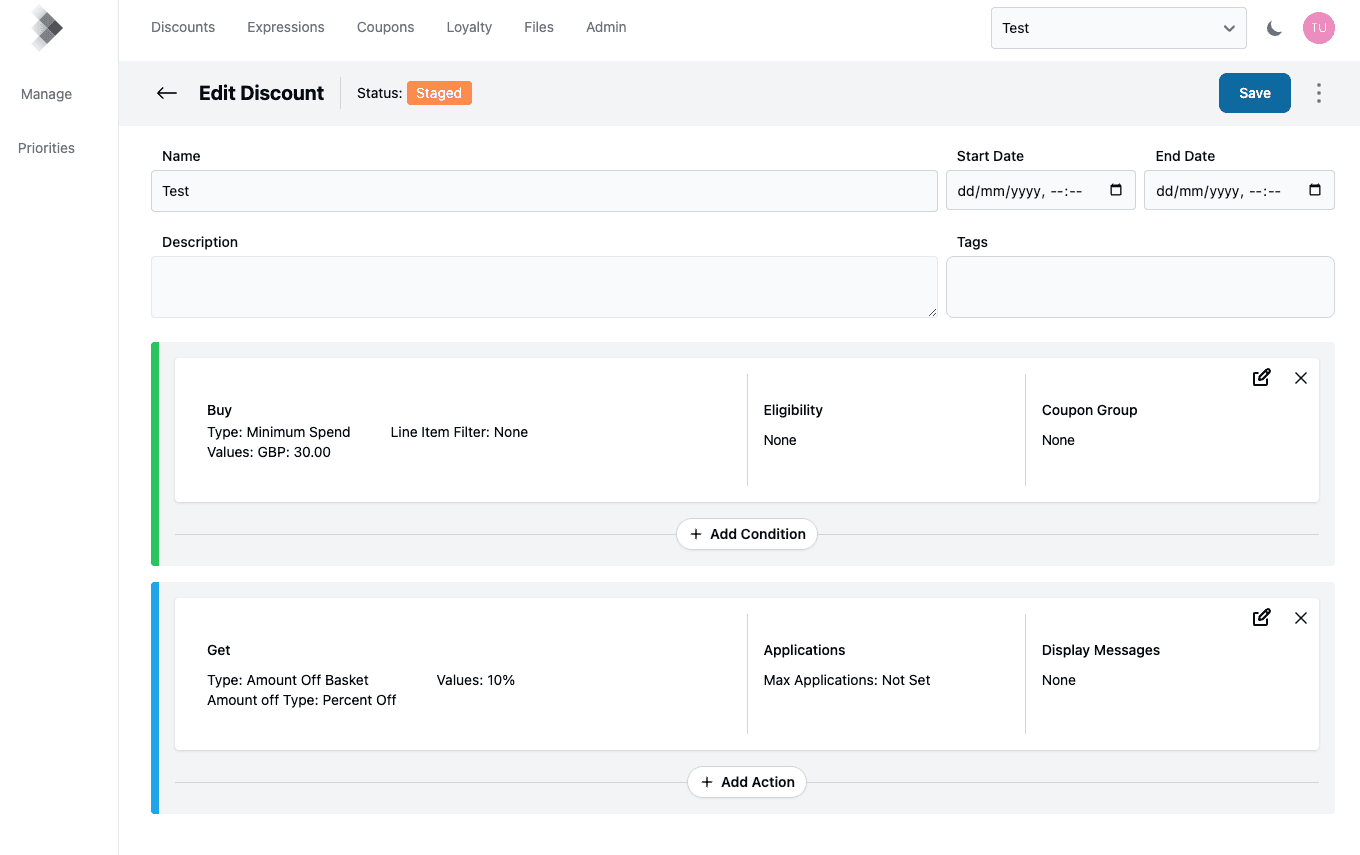This screenshot has width=1360, height=855.
Task: Select Priorities in the left sidebar
Action: (46, 148)
